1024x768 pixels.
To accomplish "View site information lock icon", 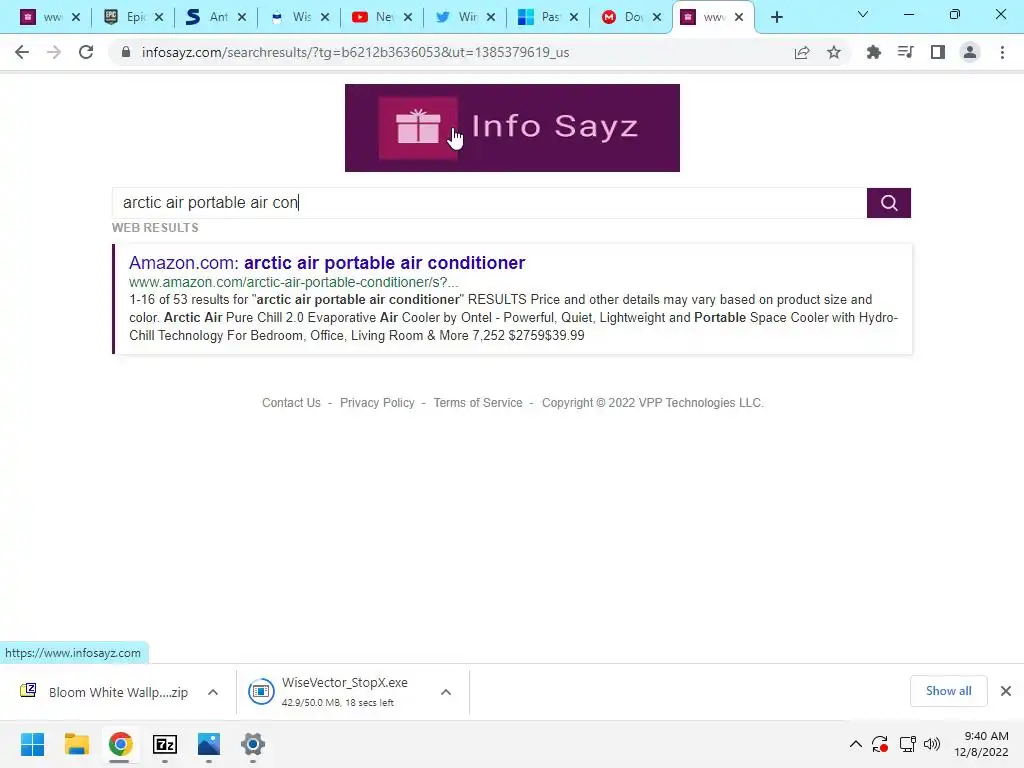I will click(126, 52).
